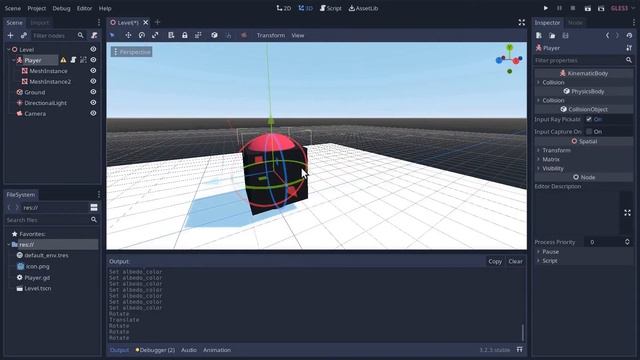The image size is (640, 360).
Task: Open the Project menu
Action: click(37, 8)
